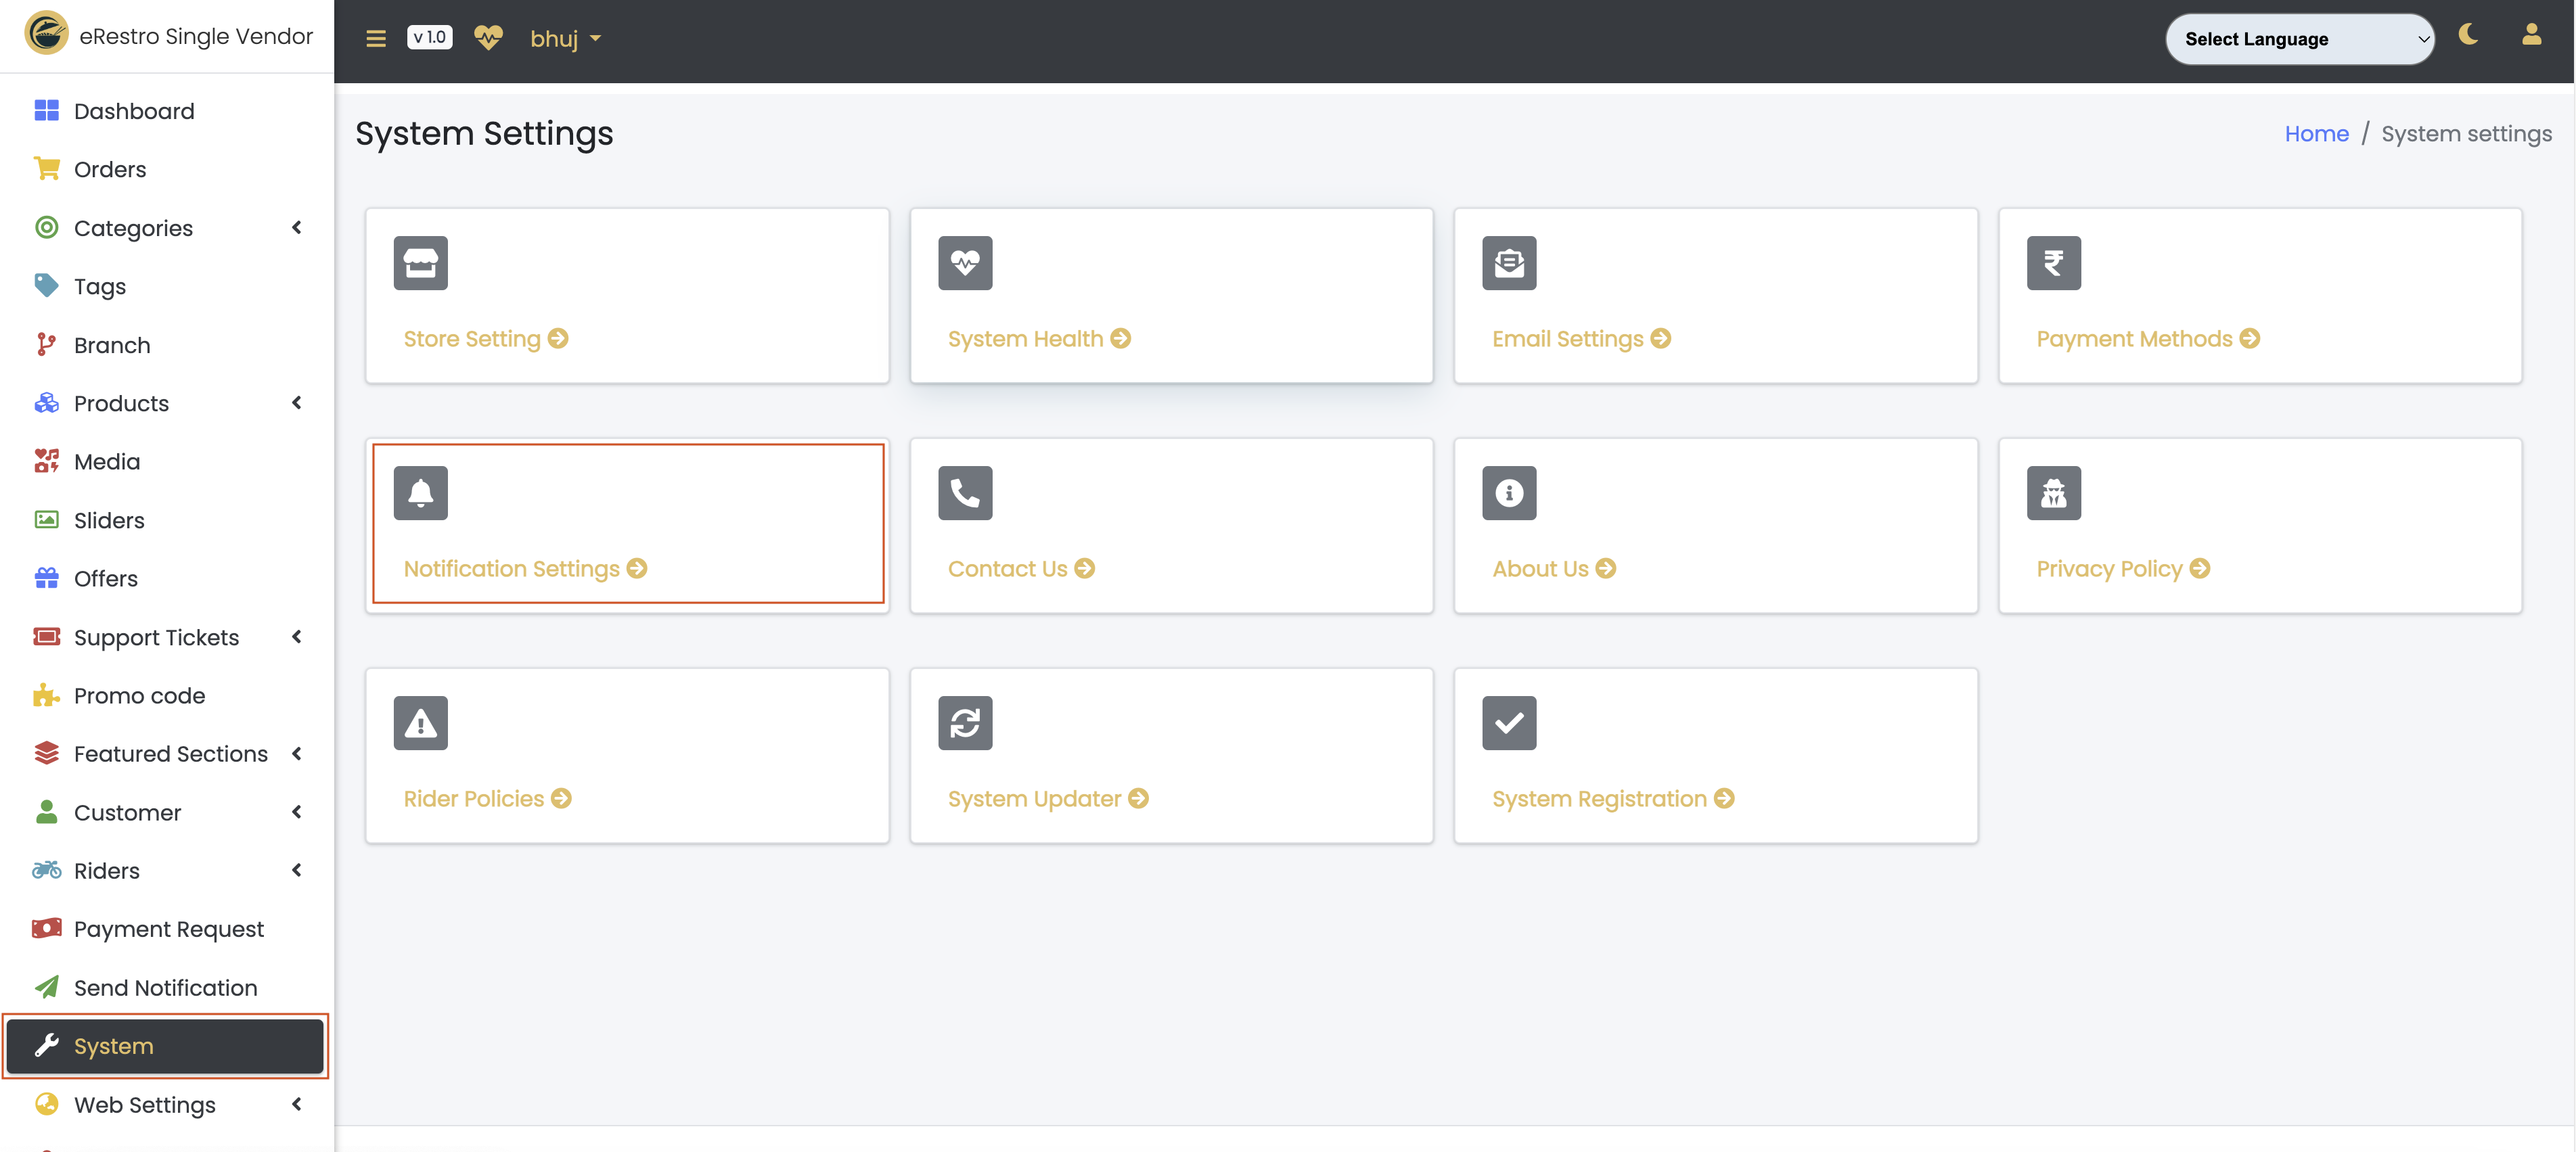Click the Store Setting shop icon

(420, 263)
